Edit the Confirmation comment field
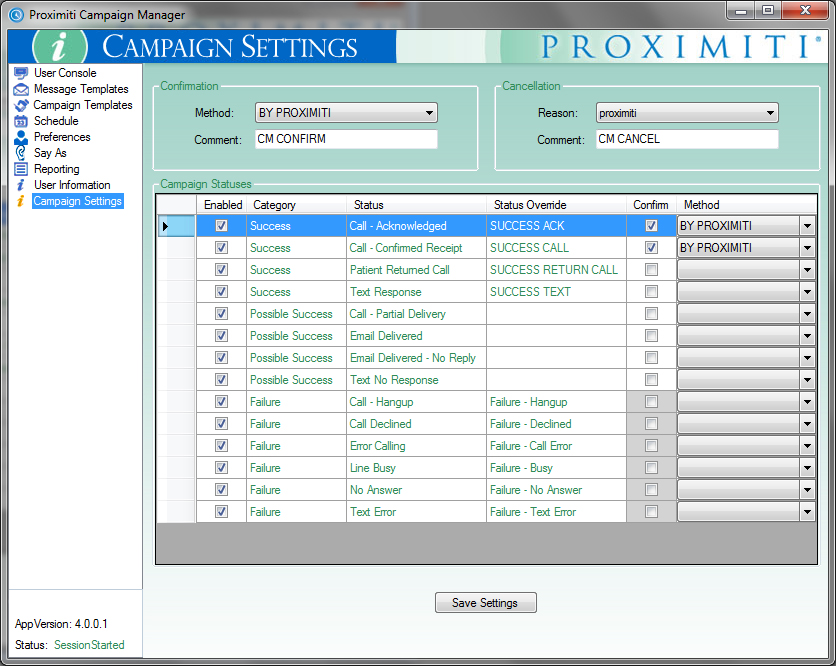Image resolution: width=836 pixels, height=666 pixels. tap(346, 139)
